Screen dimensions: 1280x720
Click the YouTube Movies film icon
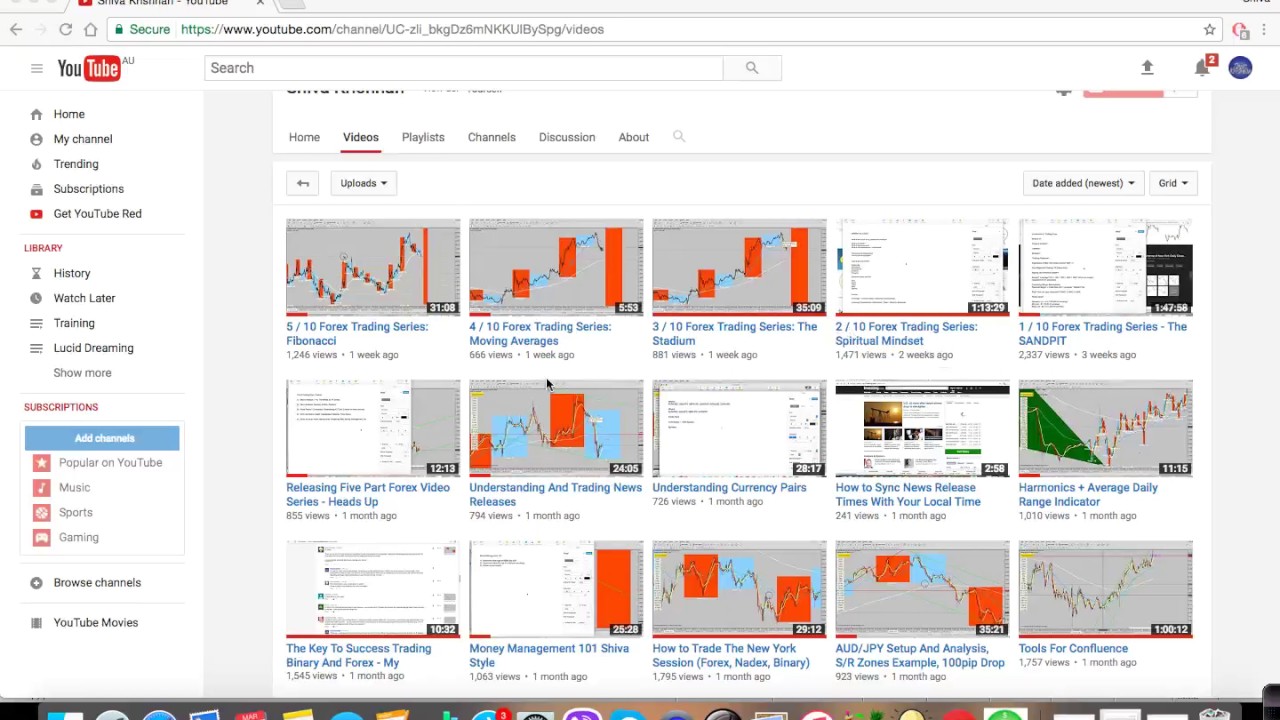[x=36, y=623]
